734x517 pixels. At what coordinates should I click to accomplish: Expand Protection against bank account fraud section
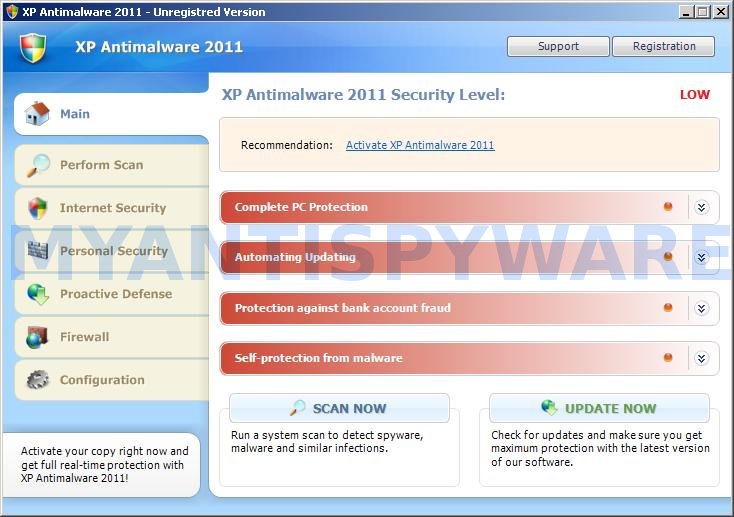(x=701, y=308)
